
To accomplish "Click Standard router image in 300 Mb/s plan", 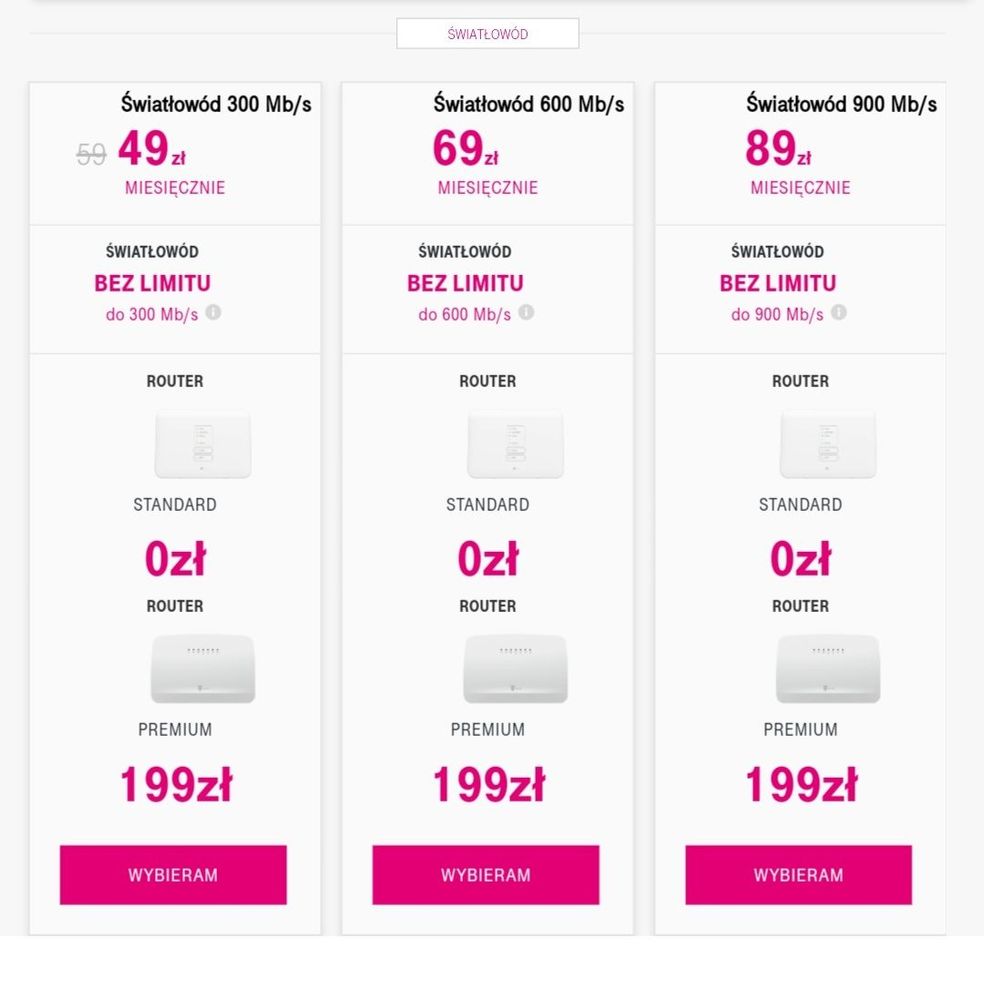I will 202,443.
